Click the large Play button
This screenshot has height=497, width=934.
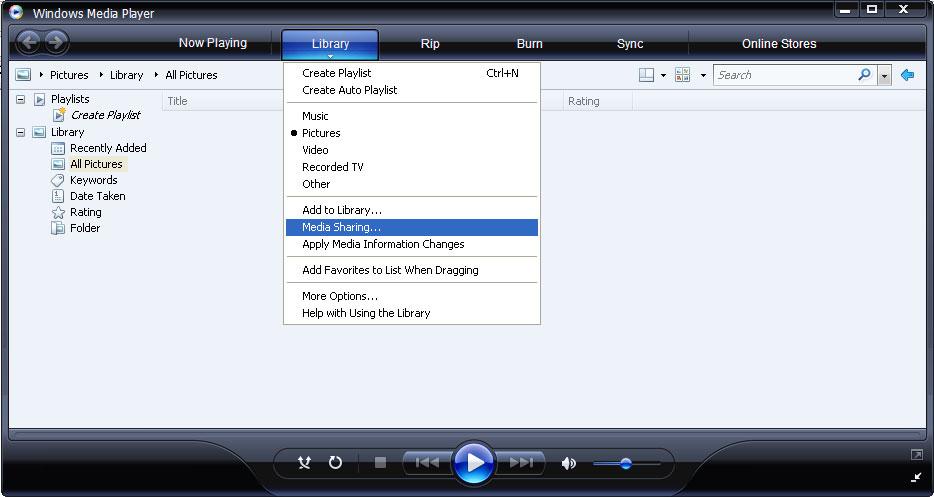tap(474, 462)
